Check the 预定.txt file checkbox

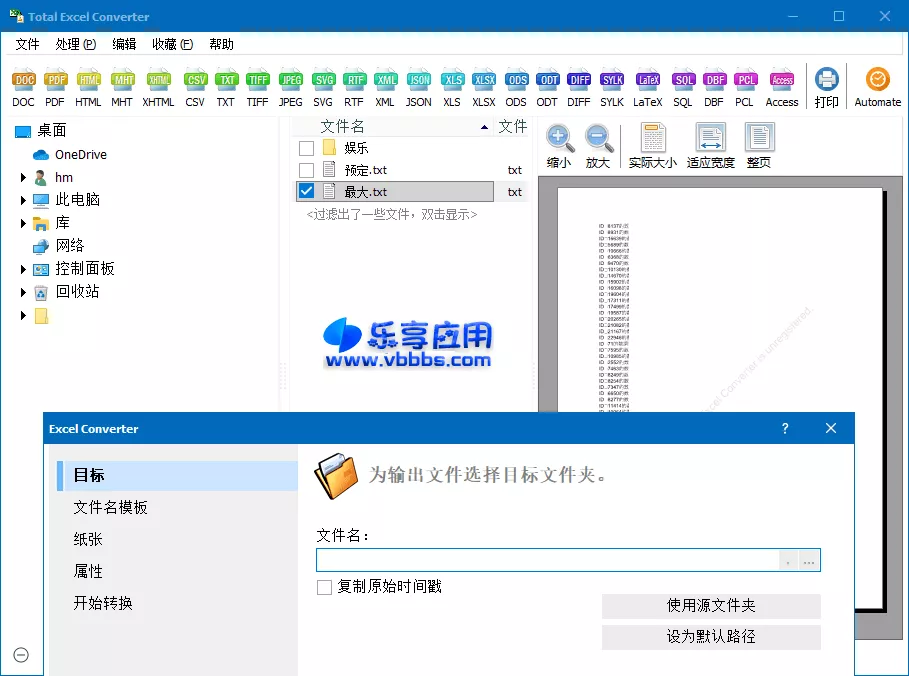[x=307, y=170]
